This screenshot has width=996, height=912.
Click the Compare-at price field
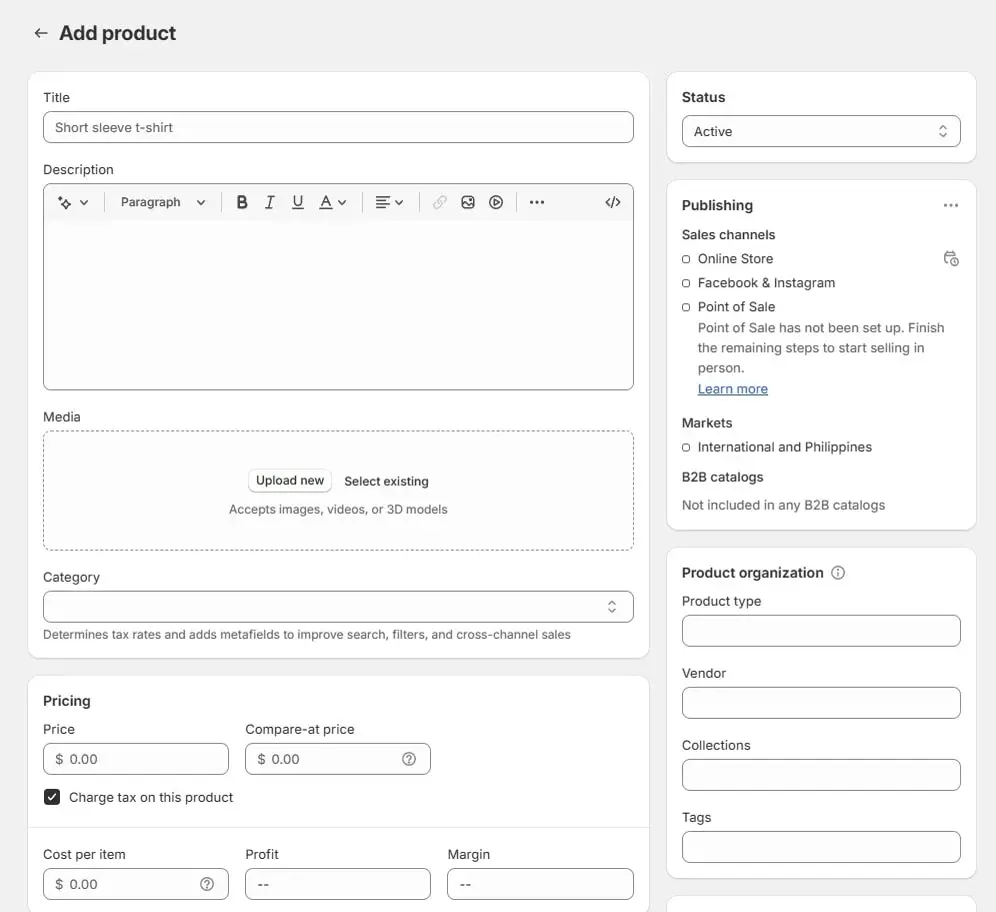click(x=338, y=759)
